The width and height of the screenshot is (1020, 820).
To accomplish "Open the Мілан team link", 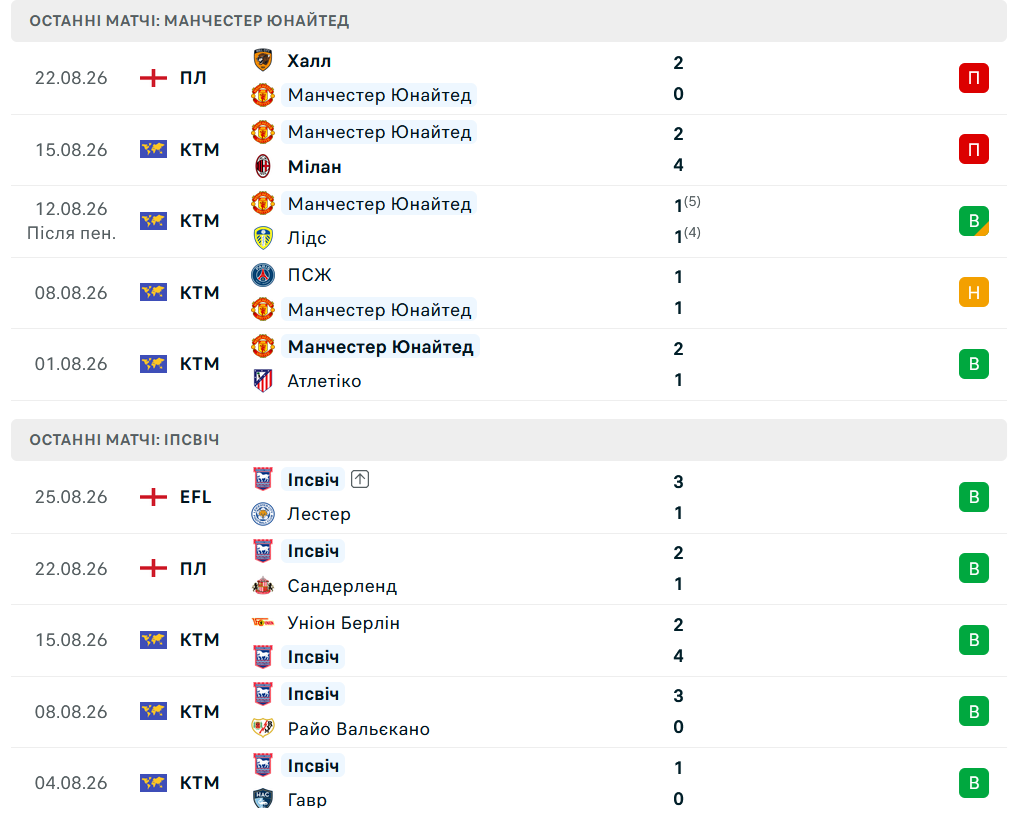I will [x=314, y=167].
